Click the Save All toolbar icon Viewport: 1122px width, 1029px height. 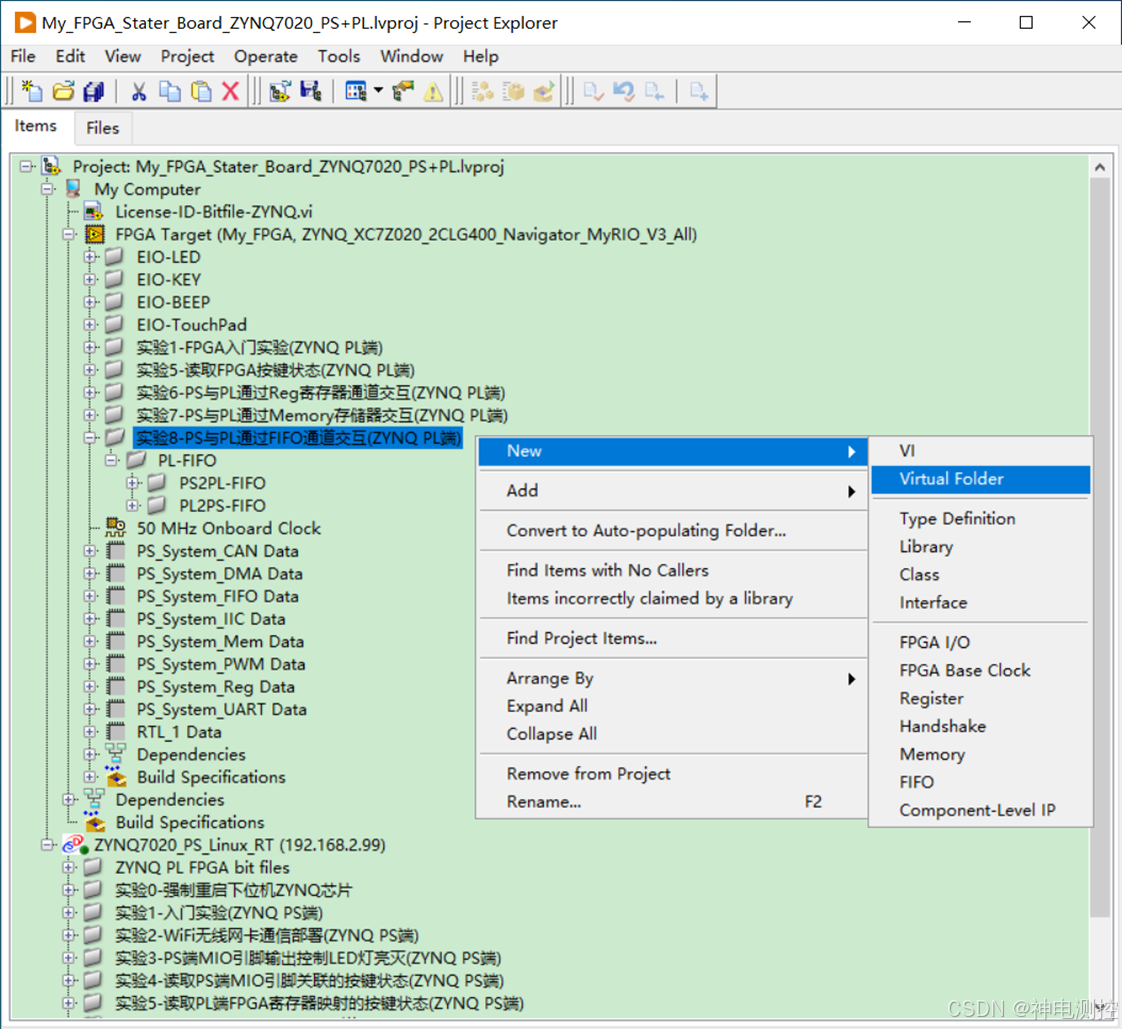pos(94,91)
